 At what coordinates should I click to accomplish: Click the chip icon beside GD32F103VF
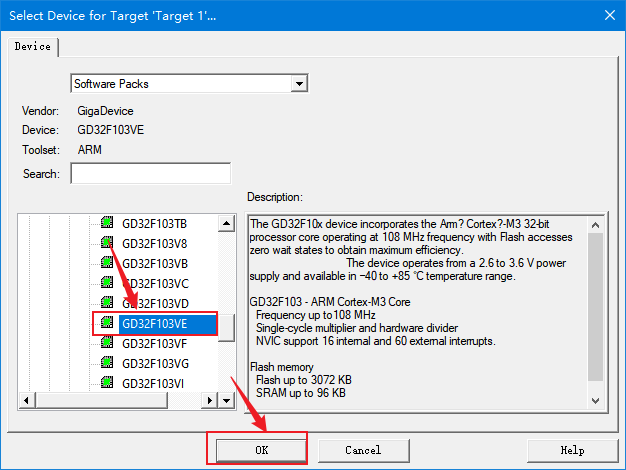(107, 342)
